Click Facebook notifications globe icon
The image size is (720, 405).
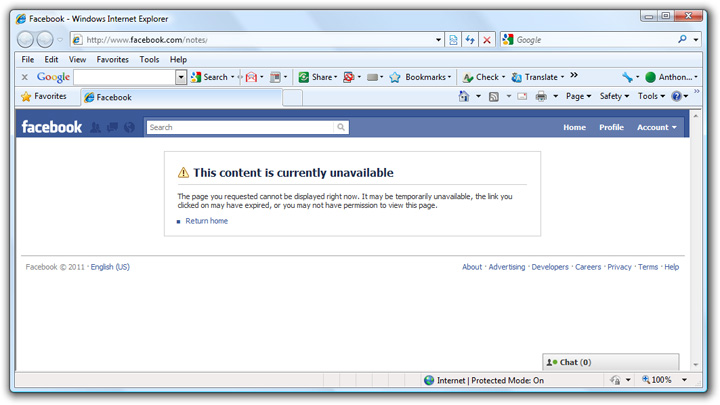coord(129,127)
